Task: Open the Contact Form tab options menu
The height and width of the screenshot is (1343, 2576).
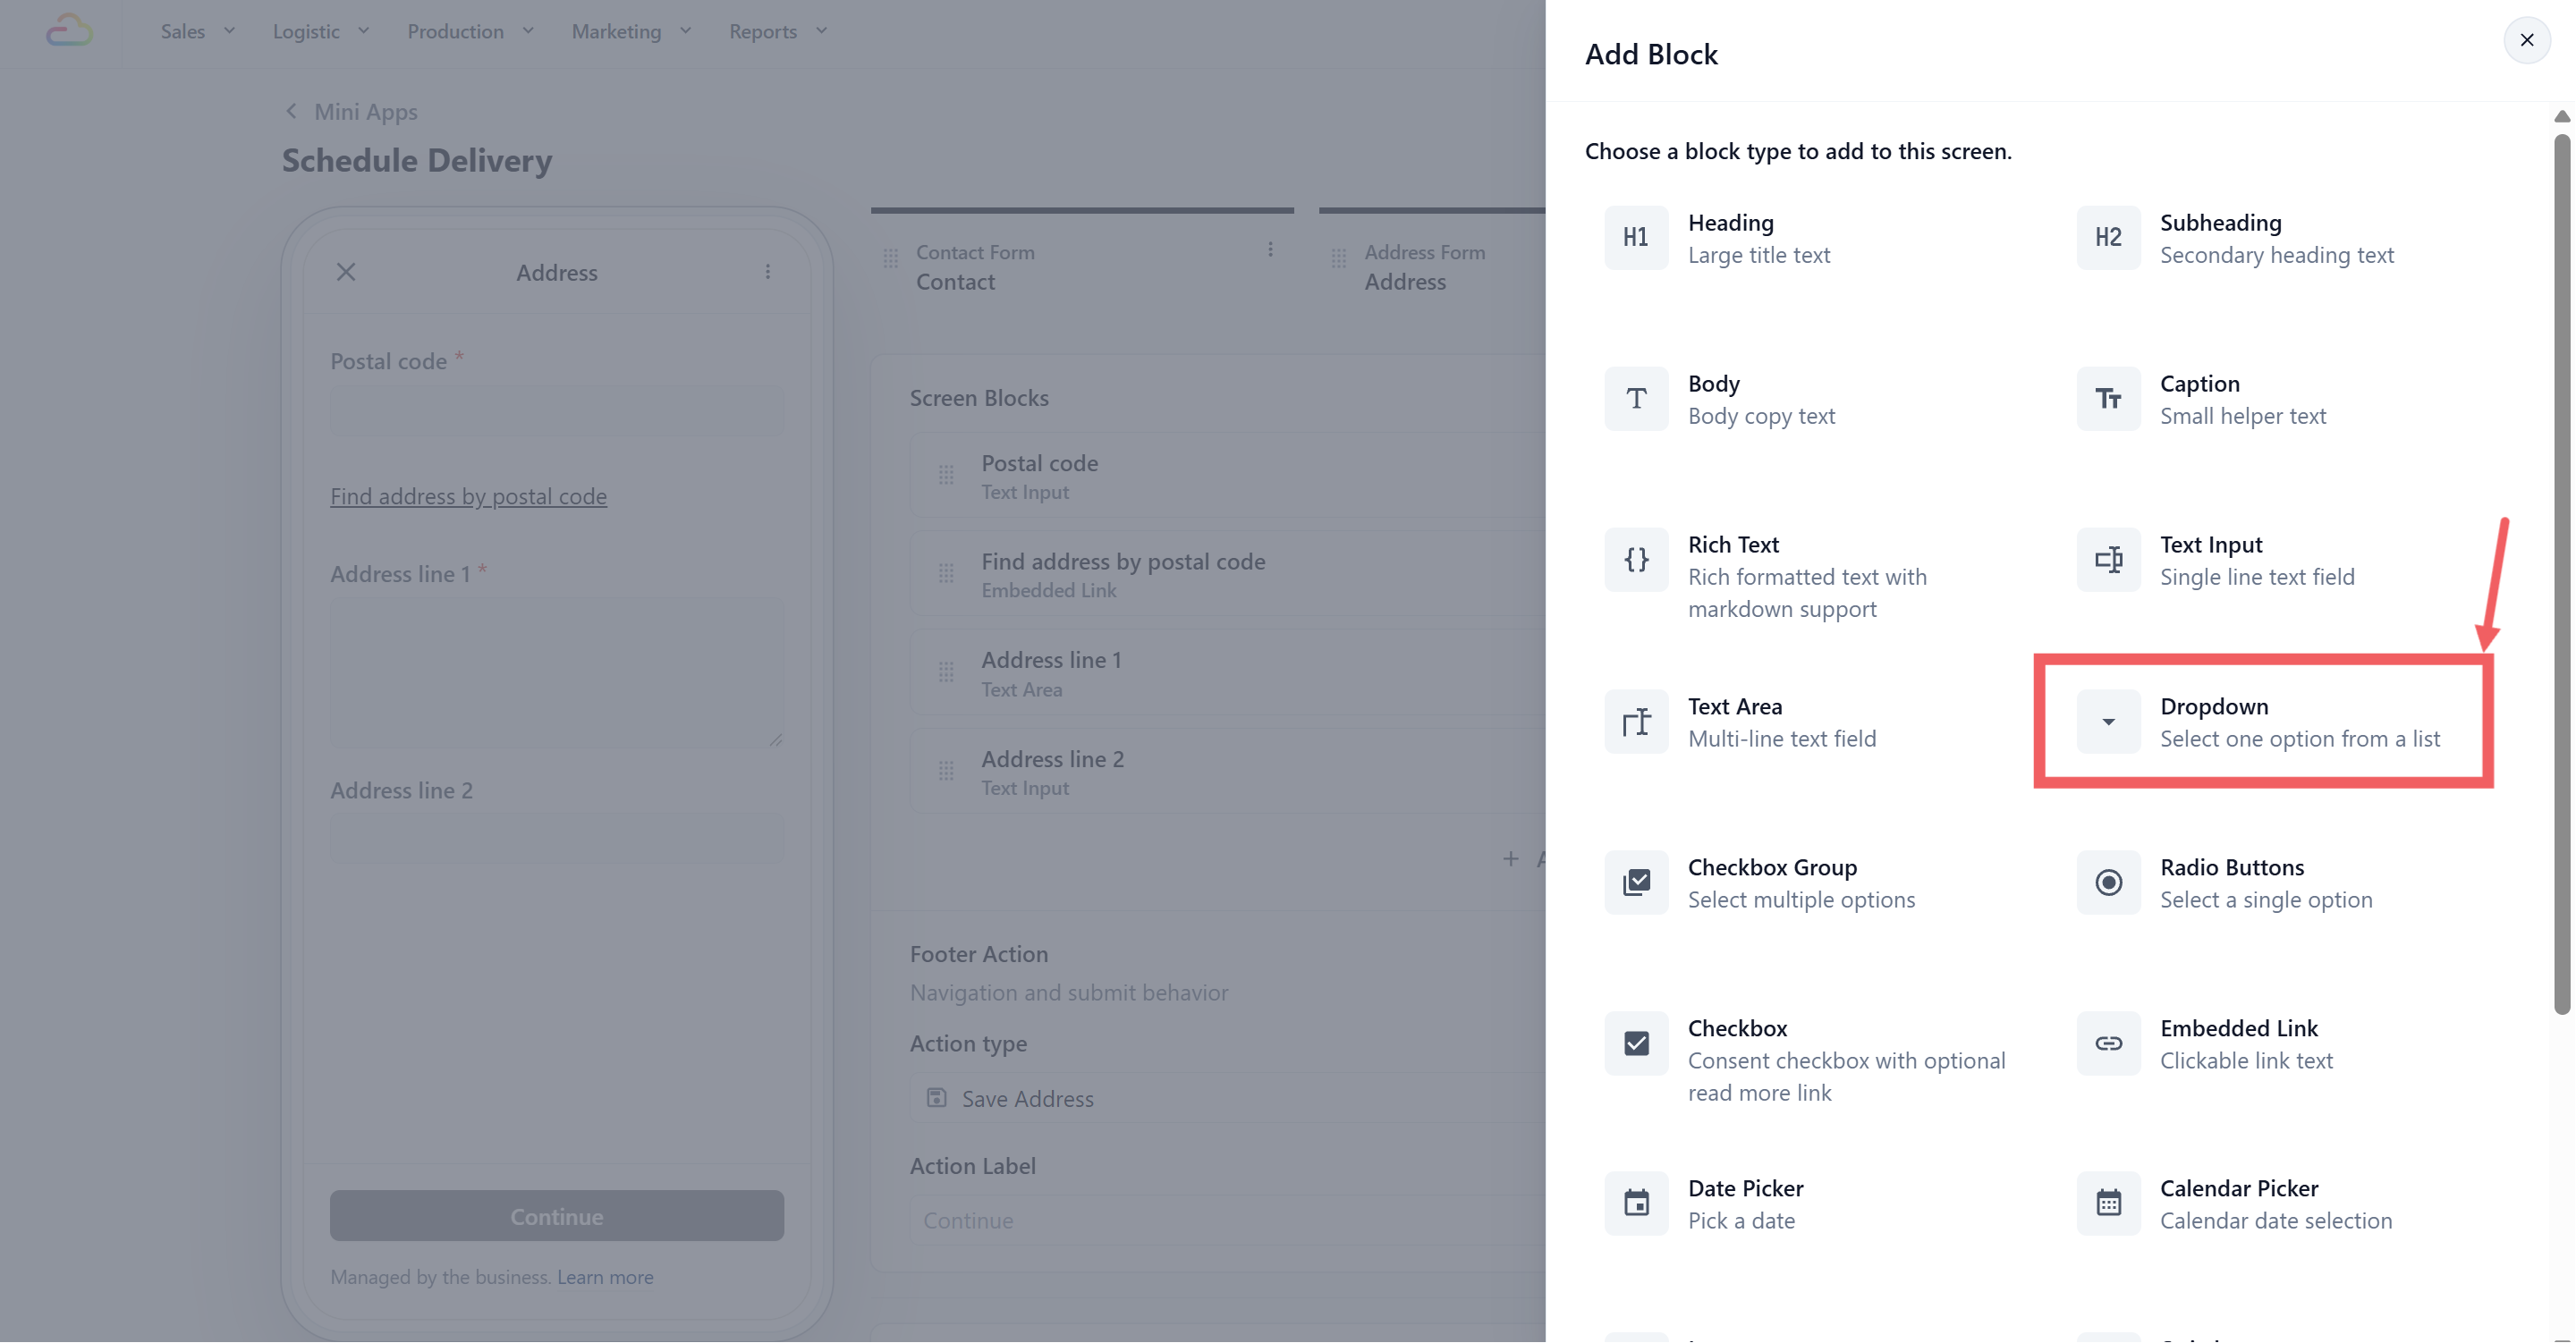Action: (x=1270, y=250)
